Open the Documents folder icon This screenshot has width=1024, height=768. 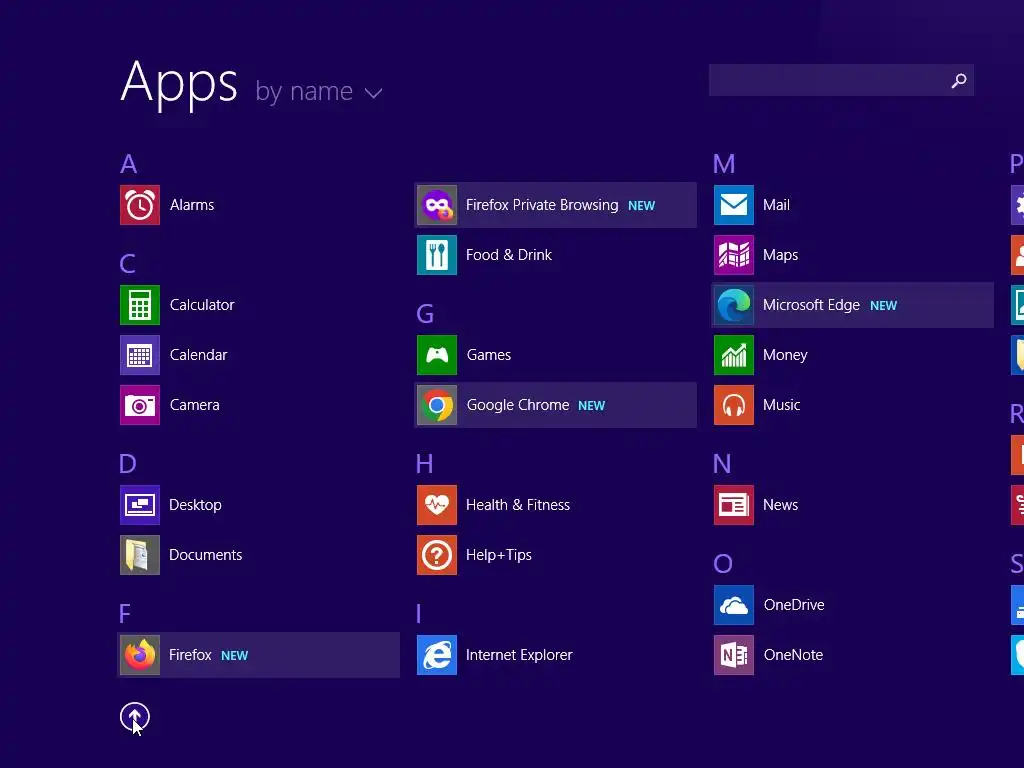click(140, 555)
